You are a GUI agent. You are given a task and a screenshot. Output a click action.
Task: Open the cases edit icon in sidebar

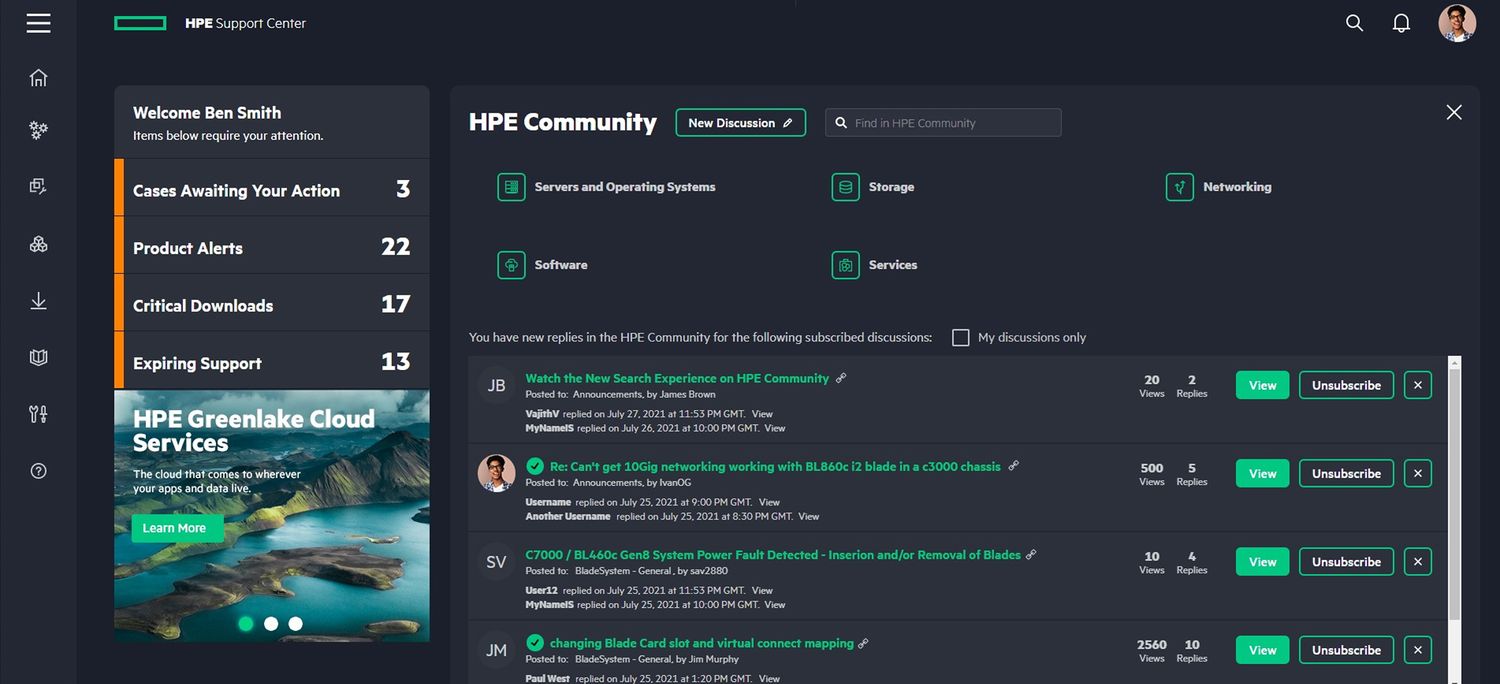point(38,186)
